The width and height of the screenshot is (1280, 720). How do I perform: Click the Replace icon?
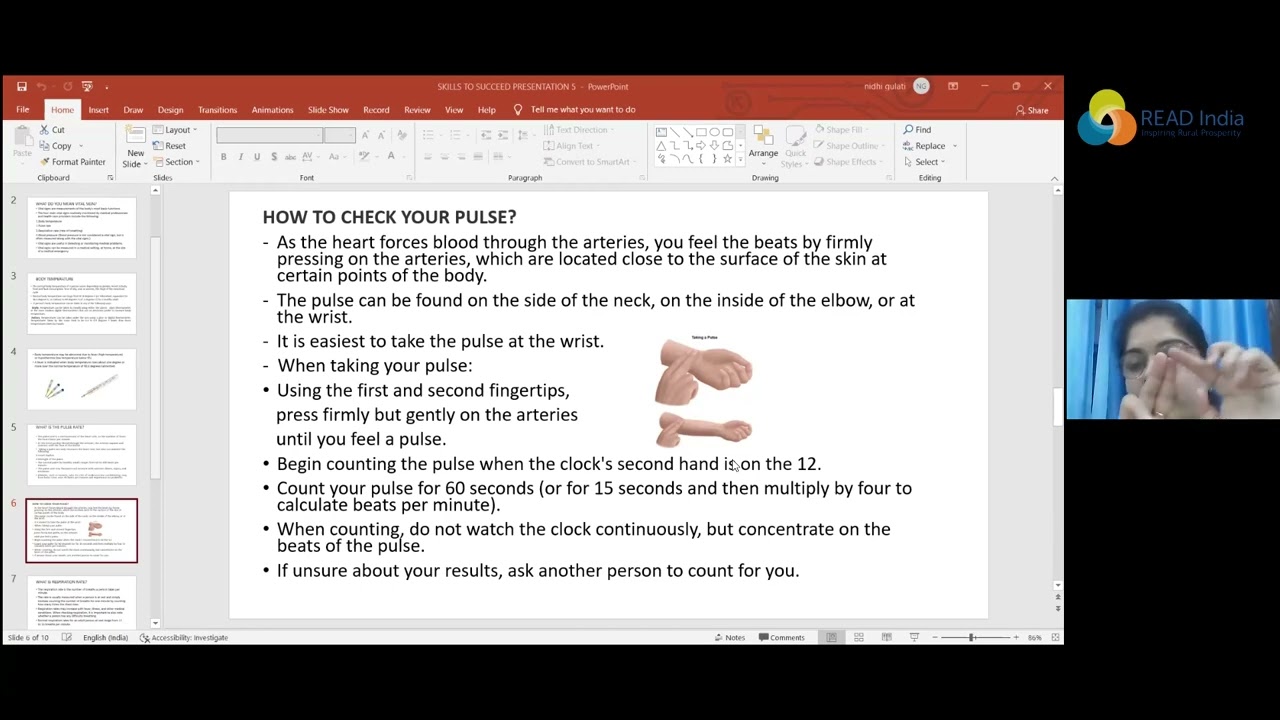pyautogui.click(x=908, y=146)
